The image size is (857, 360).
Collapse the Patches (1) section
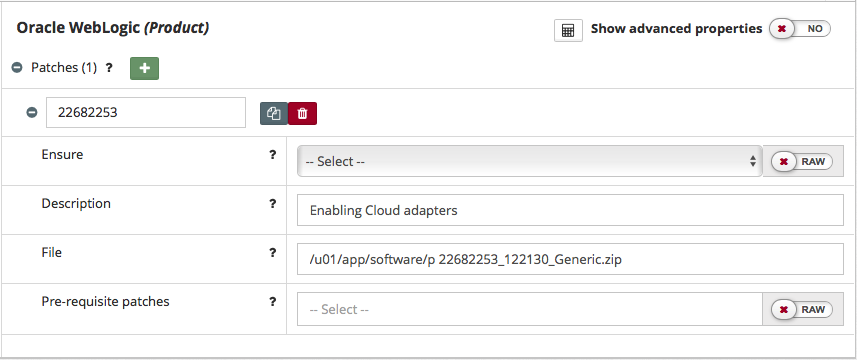pyautogui.click(x=17, y=68)
